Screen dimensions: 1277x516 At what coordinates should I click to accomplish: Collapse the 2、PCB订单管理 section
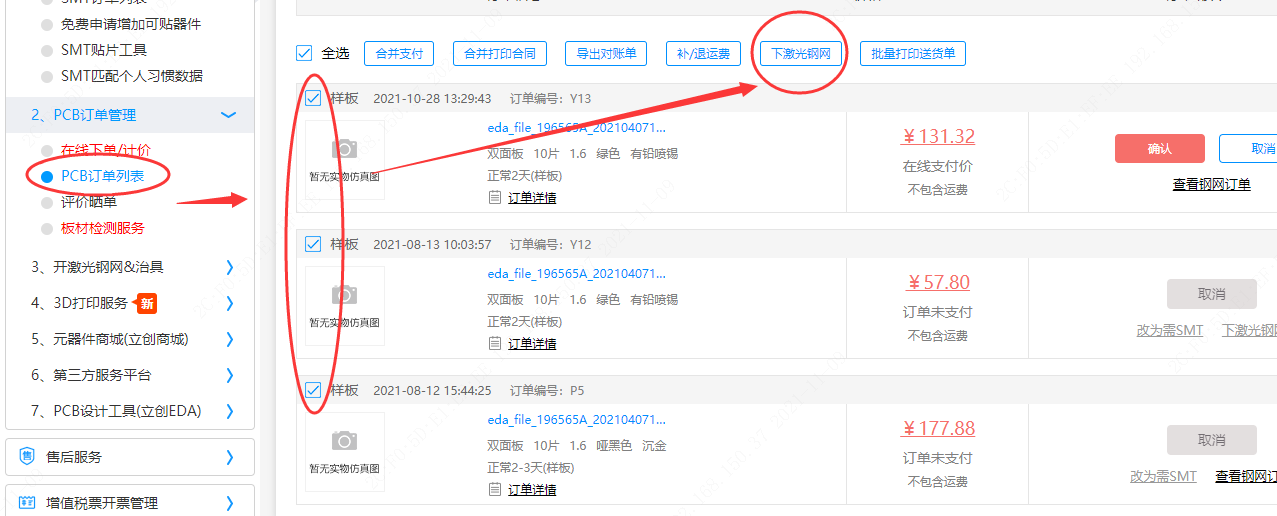pos(229,115)
